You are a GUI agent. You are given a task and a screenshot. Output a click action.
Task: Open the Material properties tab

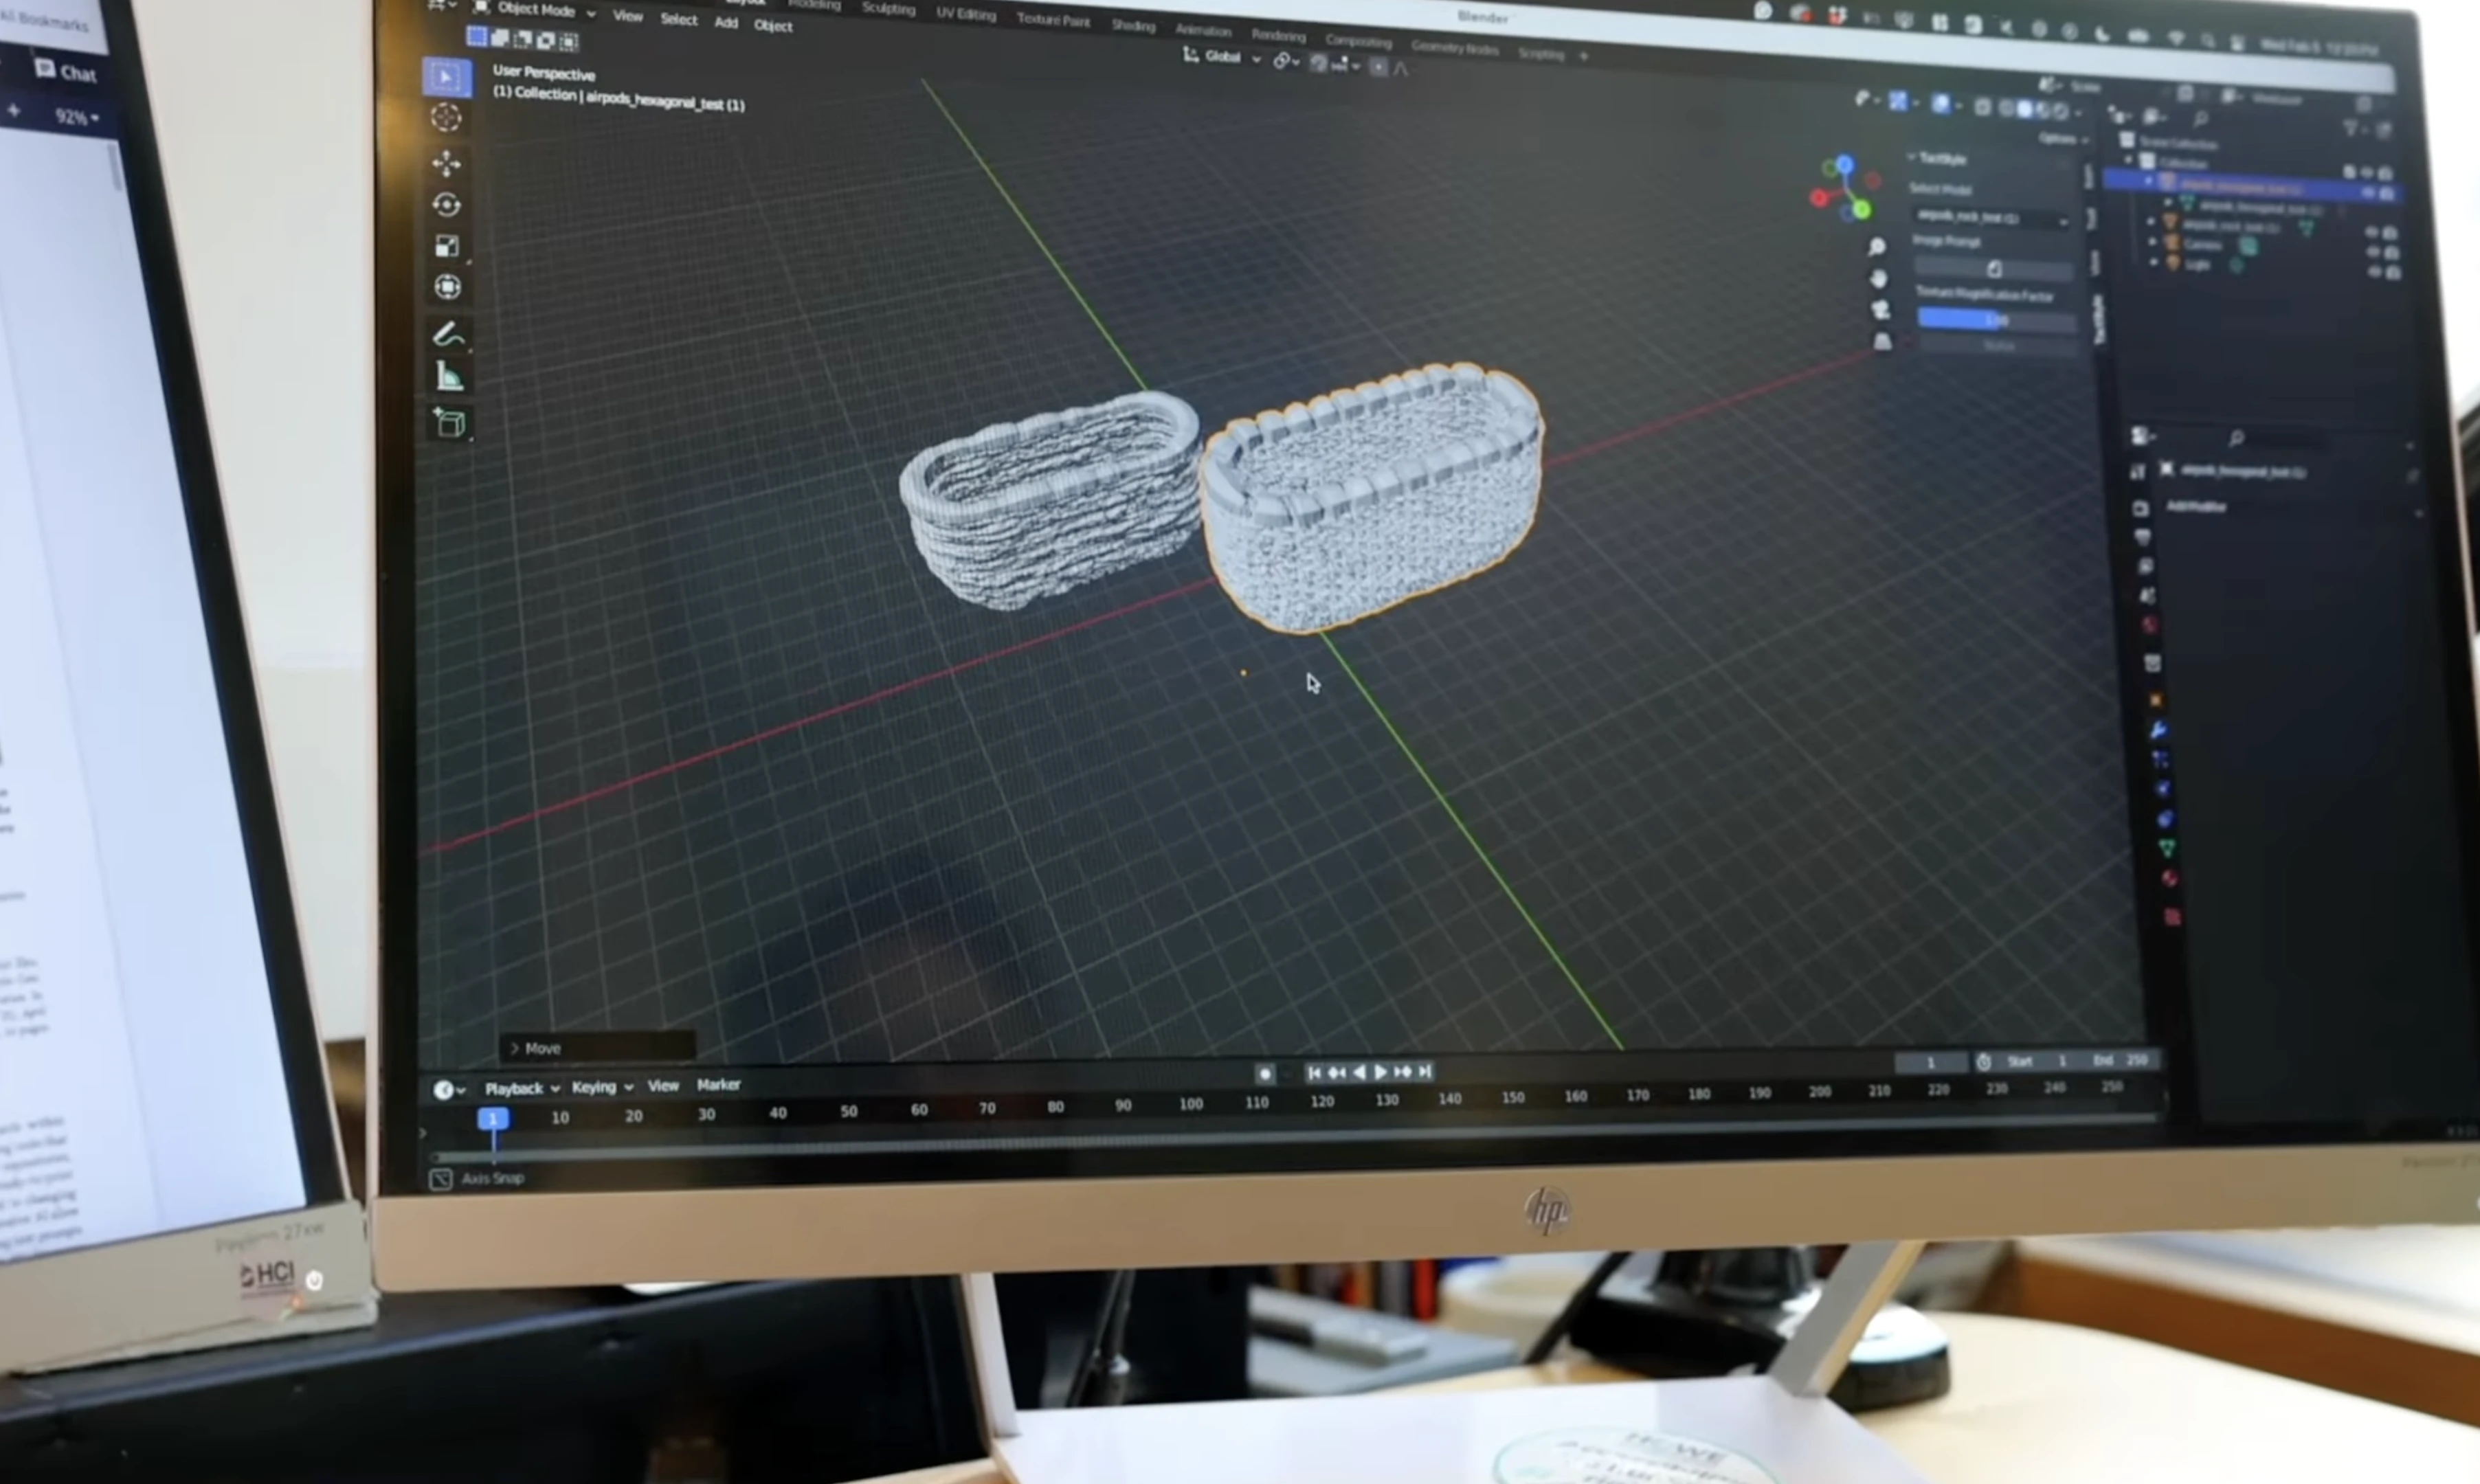2170,879
